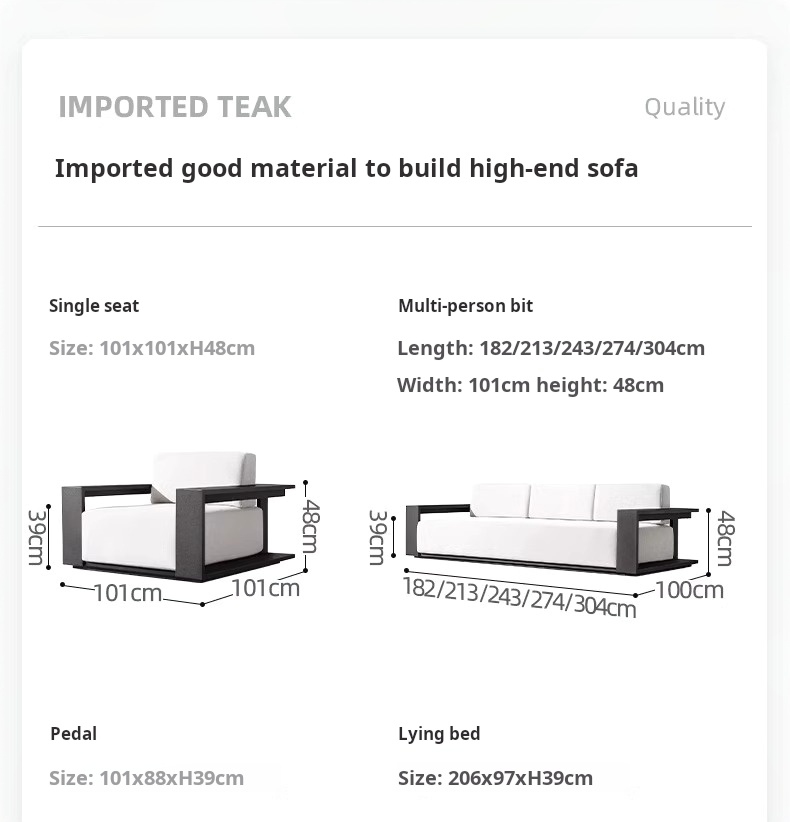Click the Quality label

coord(685,108)
